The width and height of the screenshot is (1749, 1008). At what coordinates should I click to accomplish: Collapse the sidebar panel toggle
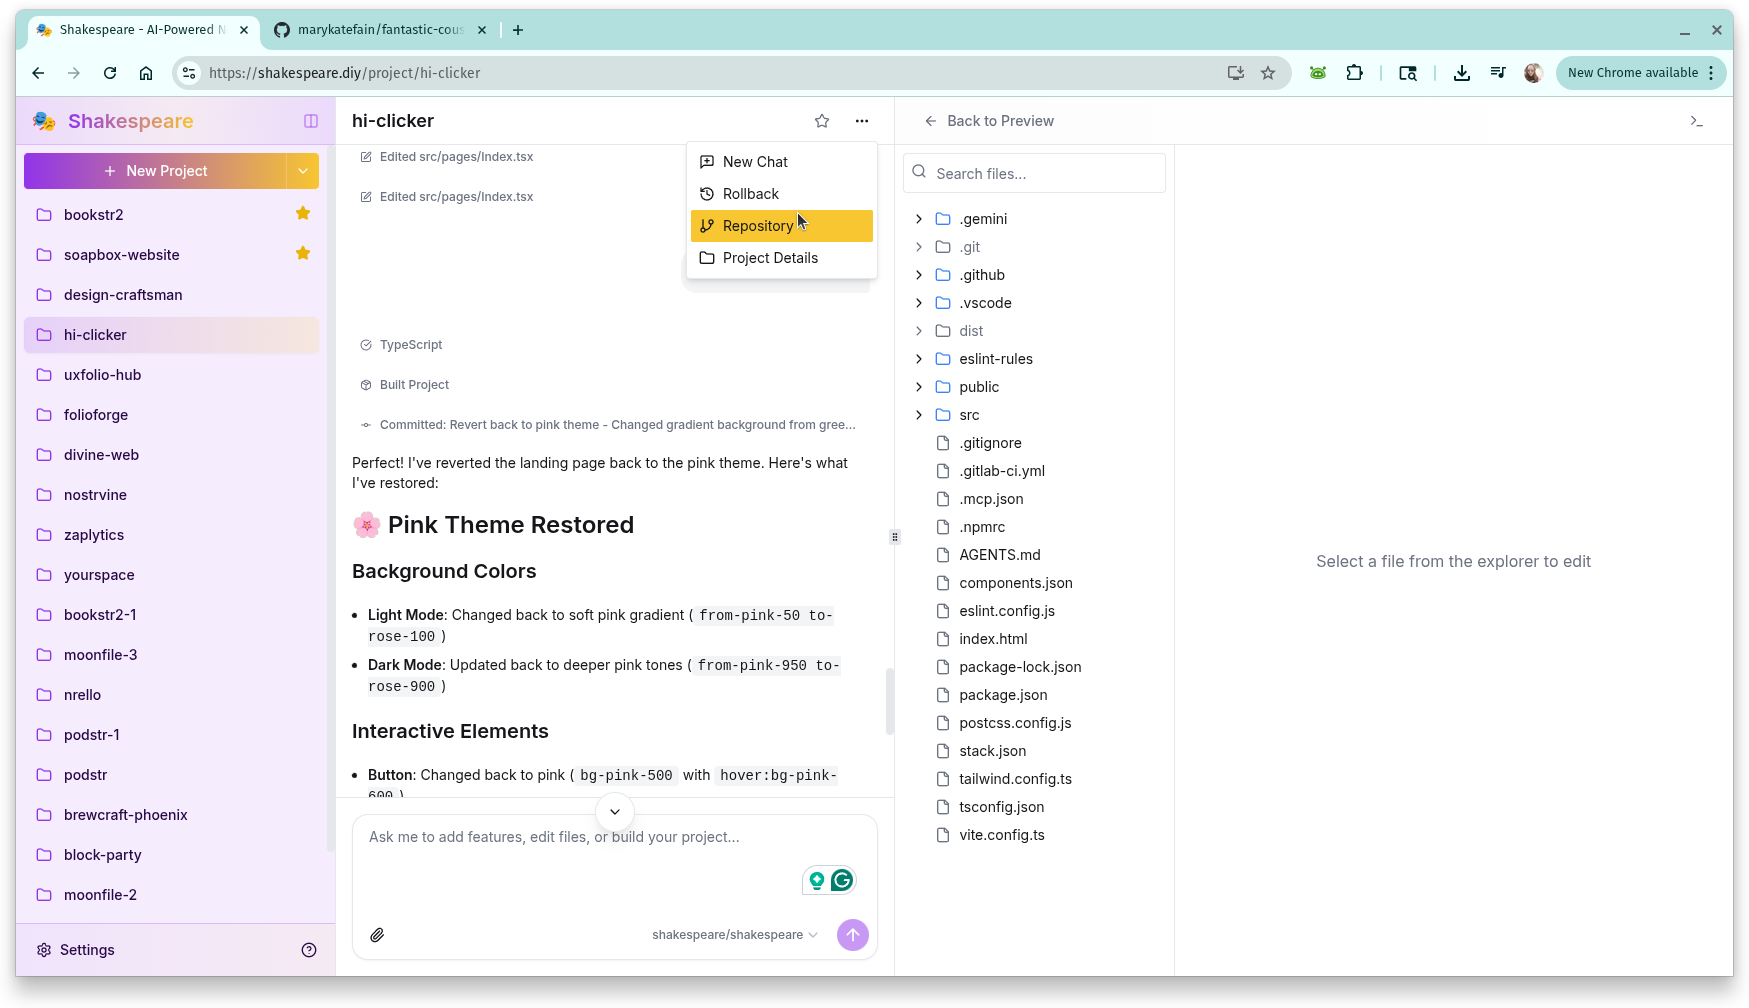[x=311, y=121]
